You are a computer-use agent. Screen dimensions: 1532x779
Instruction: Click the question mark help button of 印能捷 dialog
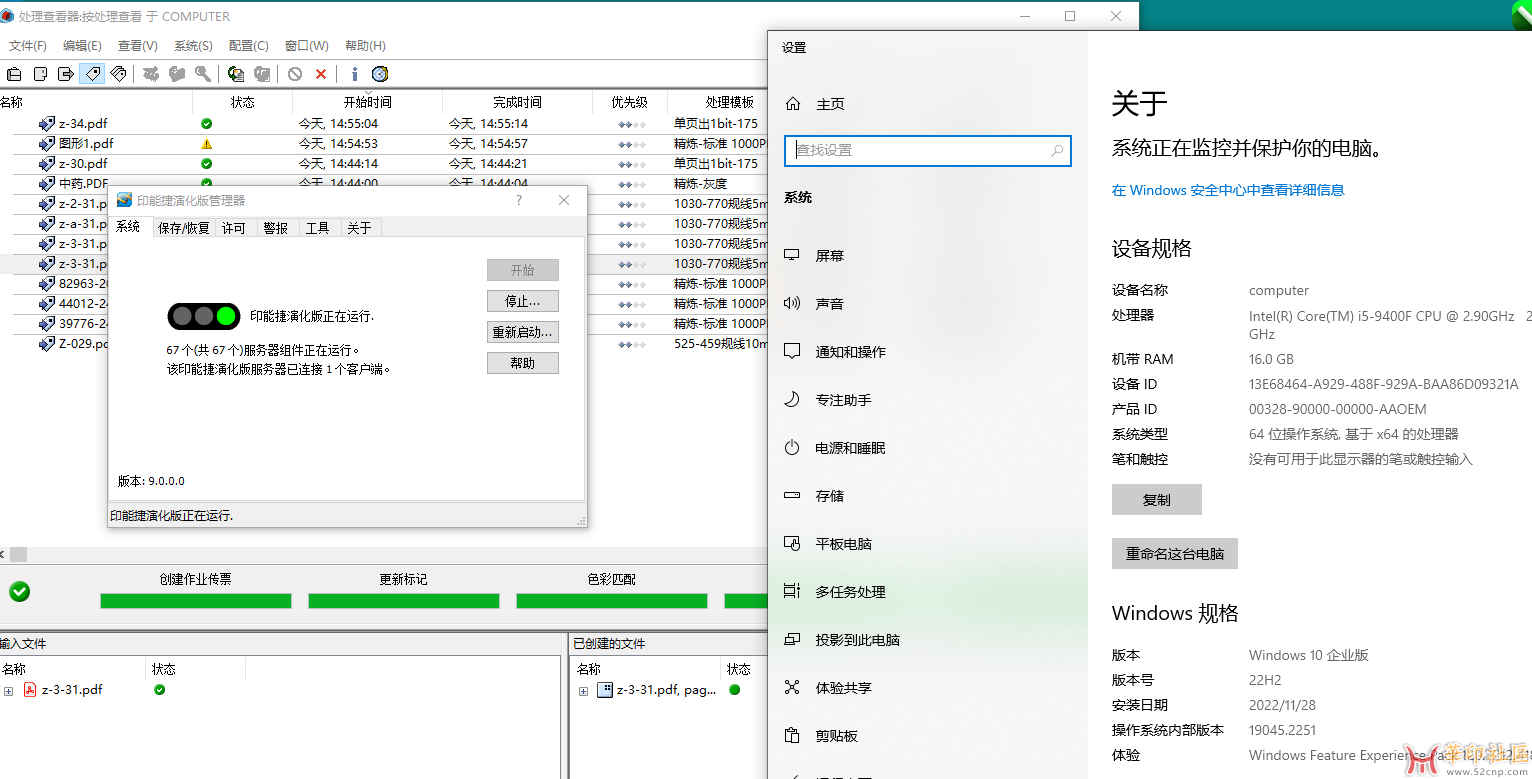coord(518,200)
